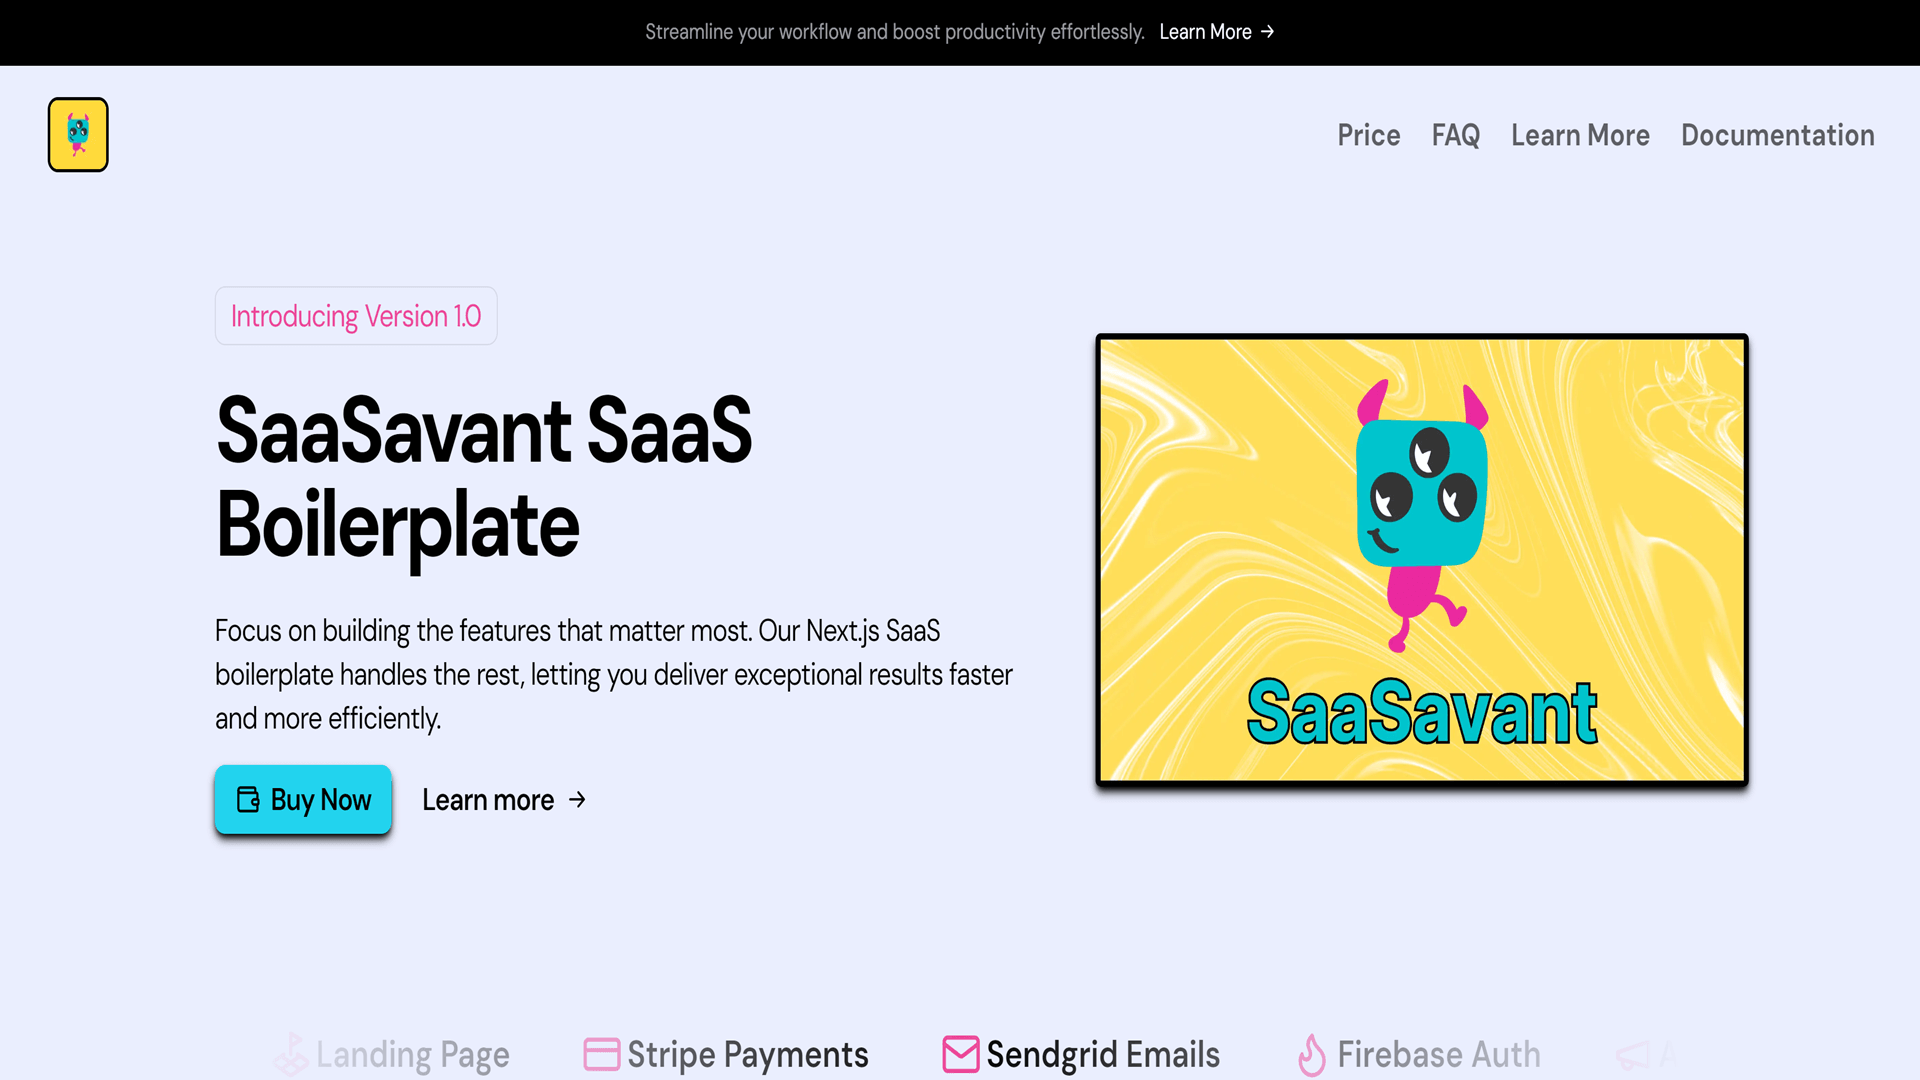Click the Learn more arrow icon in hero
1920x1080 pixels.
tap(578, 798)
